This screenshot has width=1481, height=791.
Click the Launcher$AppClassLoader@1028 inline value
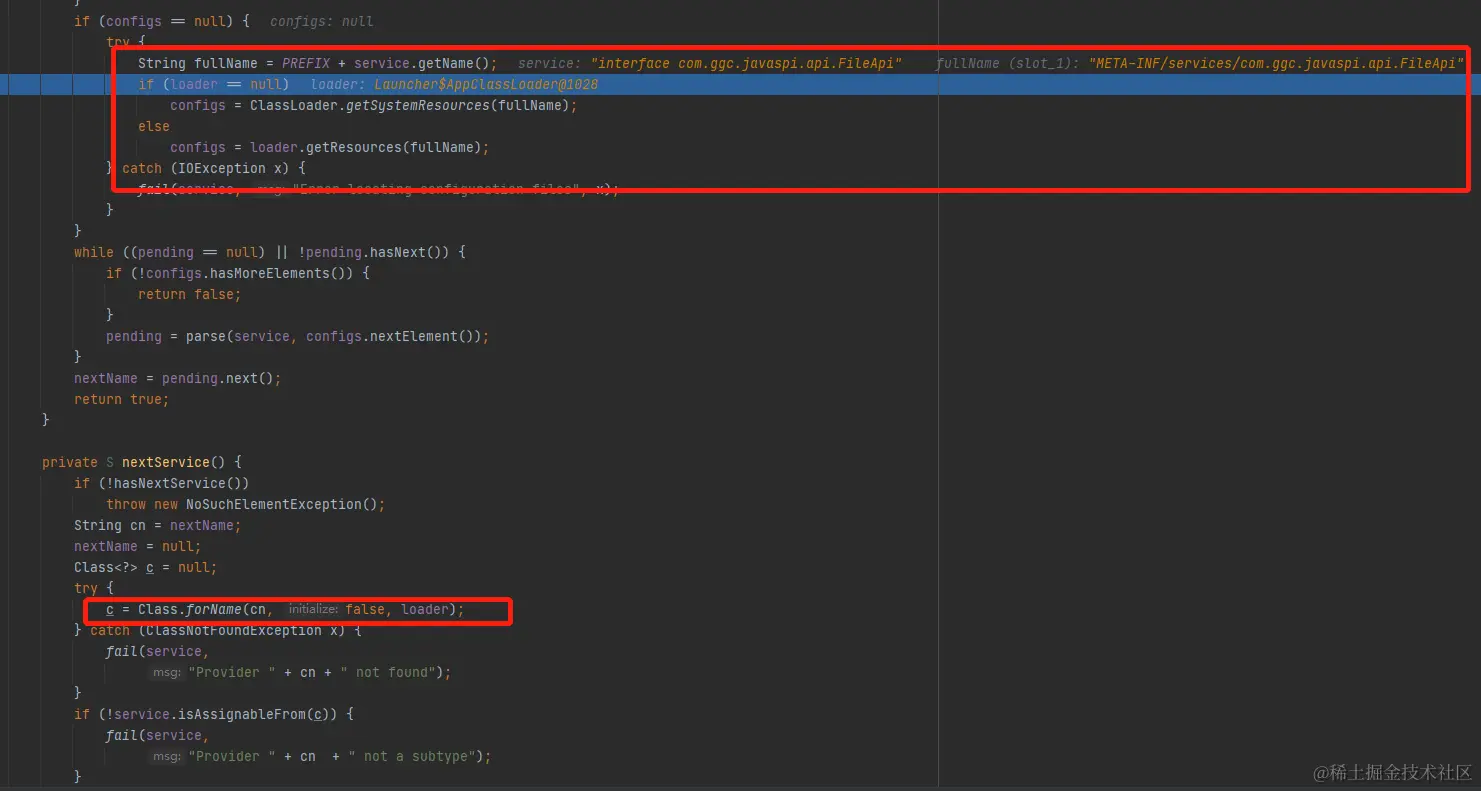[486, 84]
